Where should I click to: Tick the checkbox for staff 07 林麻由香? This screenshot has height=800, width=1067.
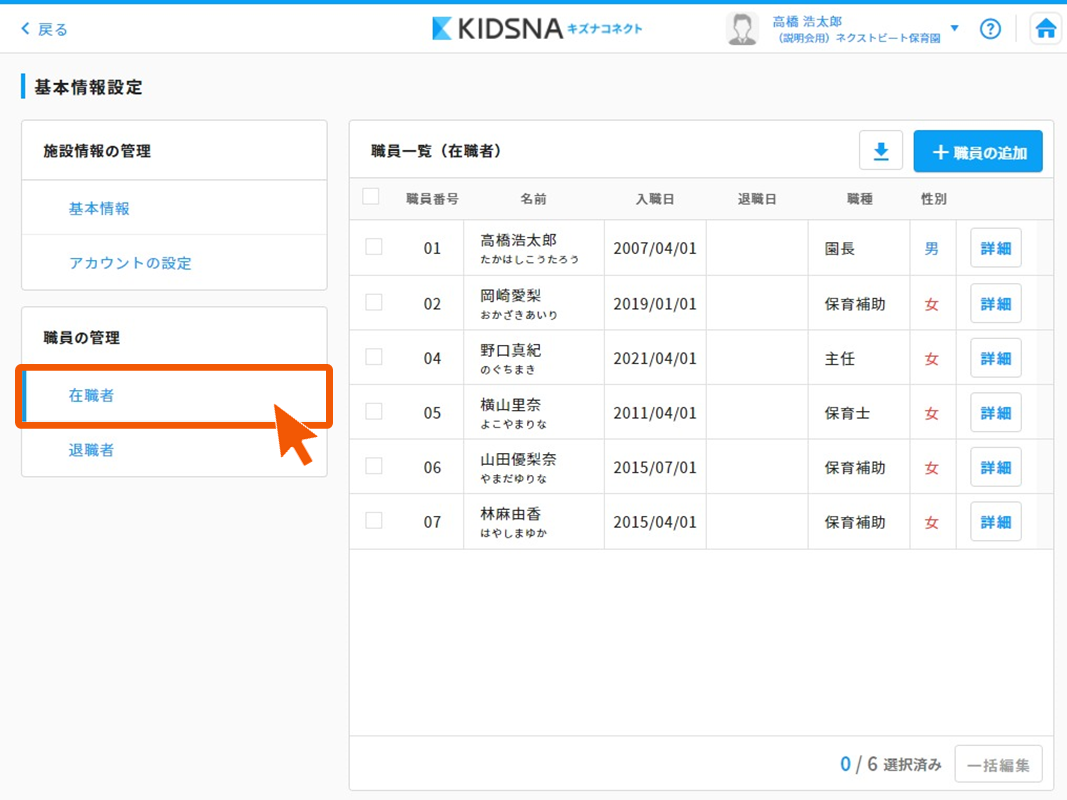click(x=374, y=521)
